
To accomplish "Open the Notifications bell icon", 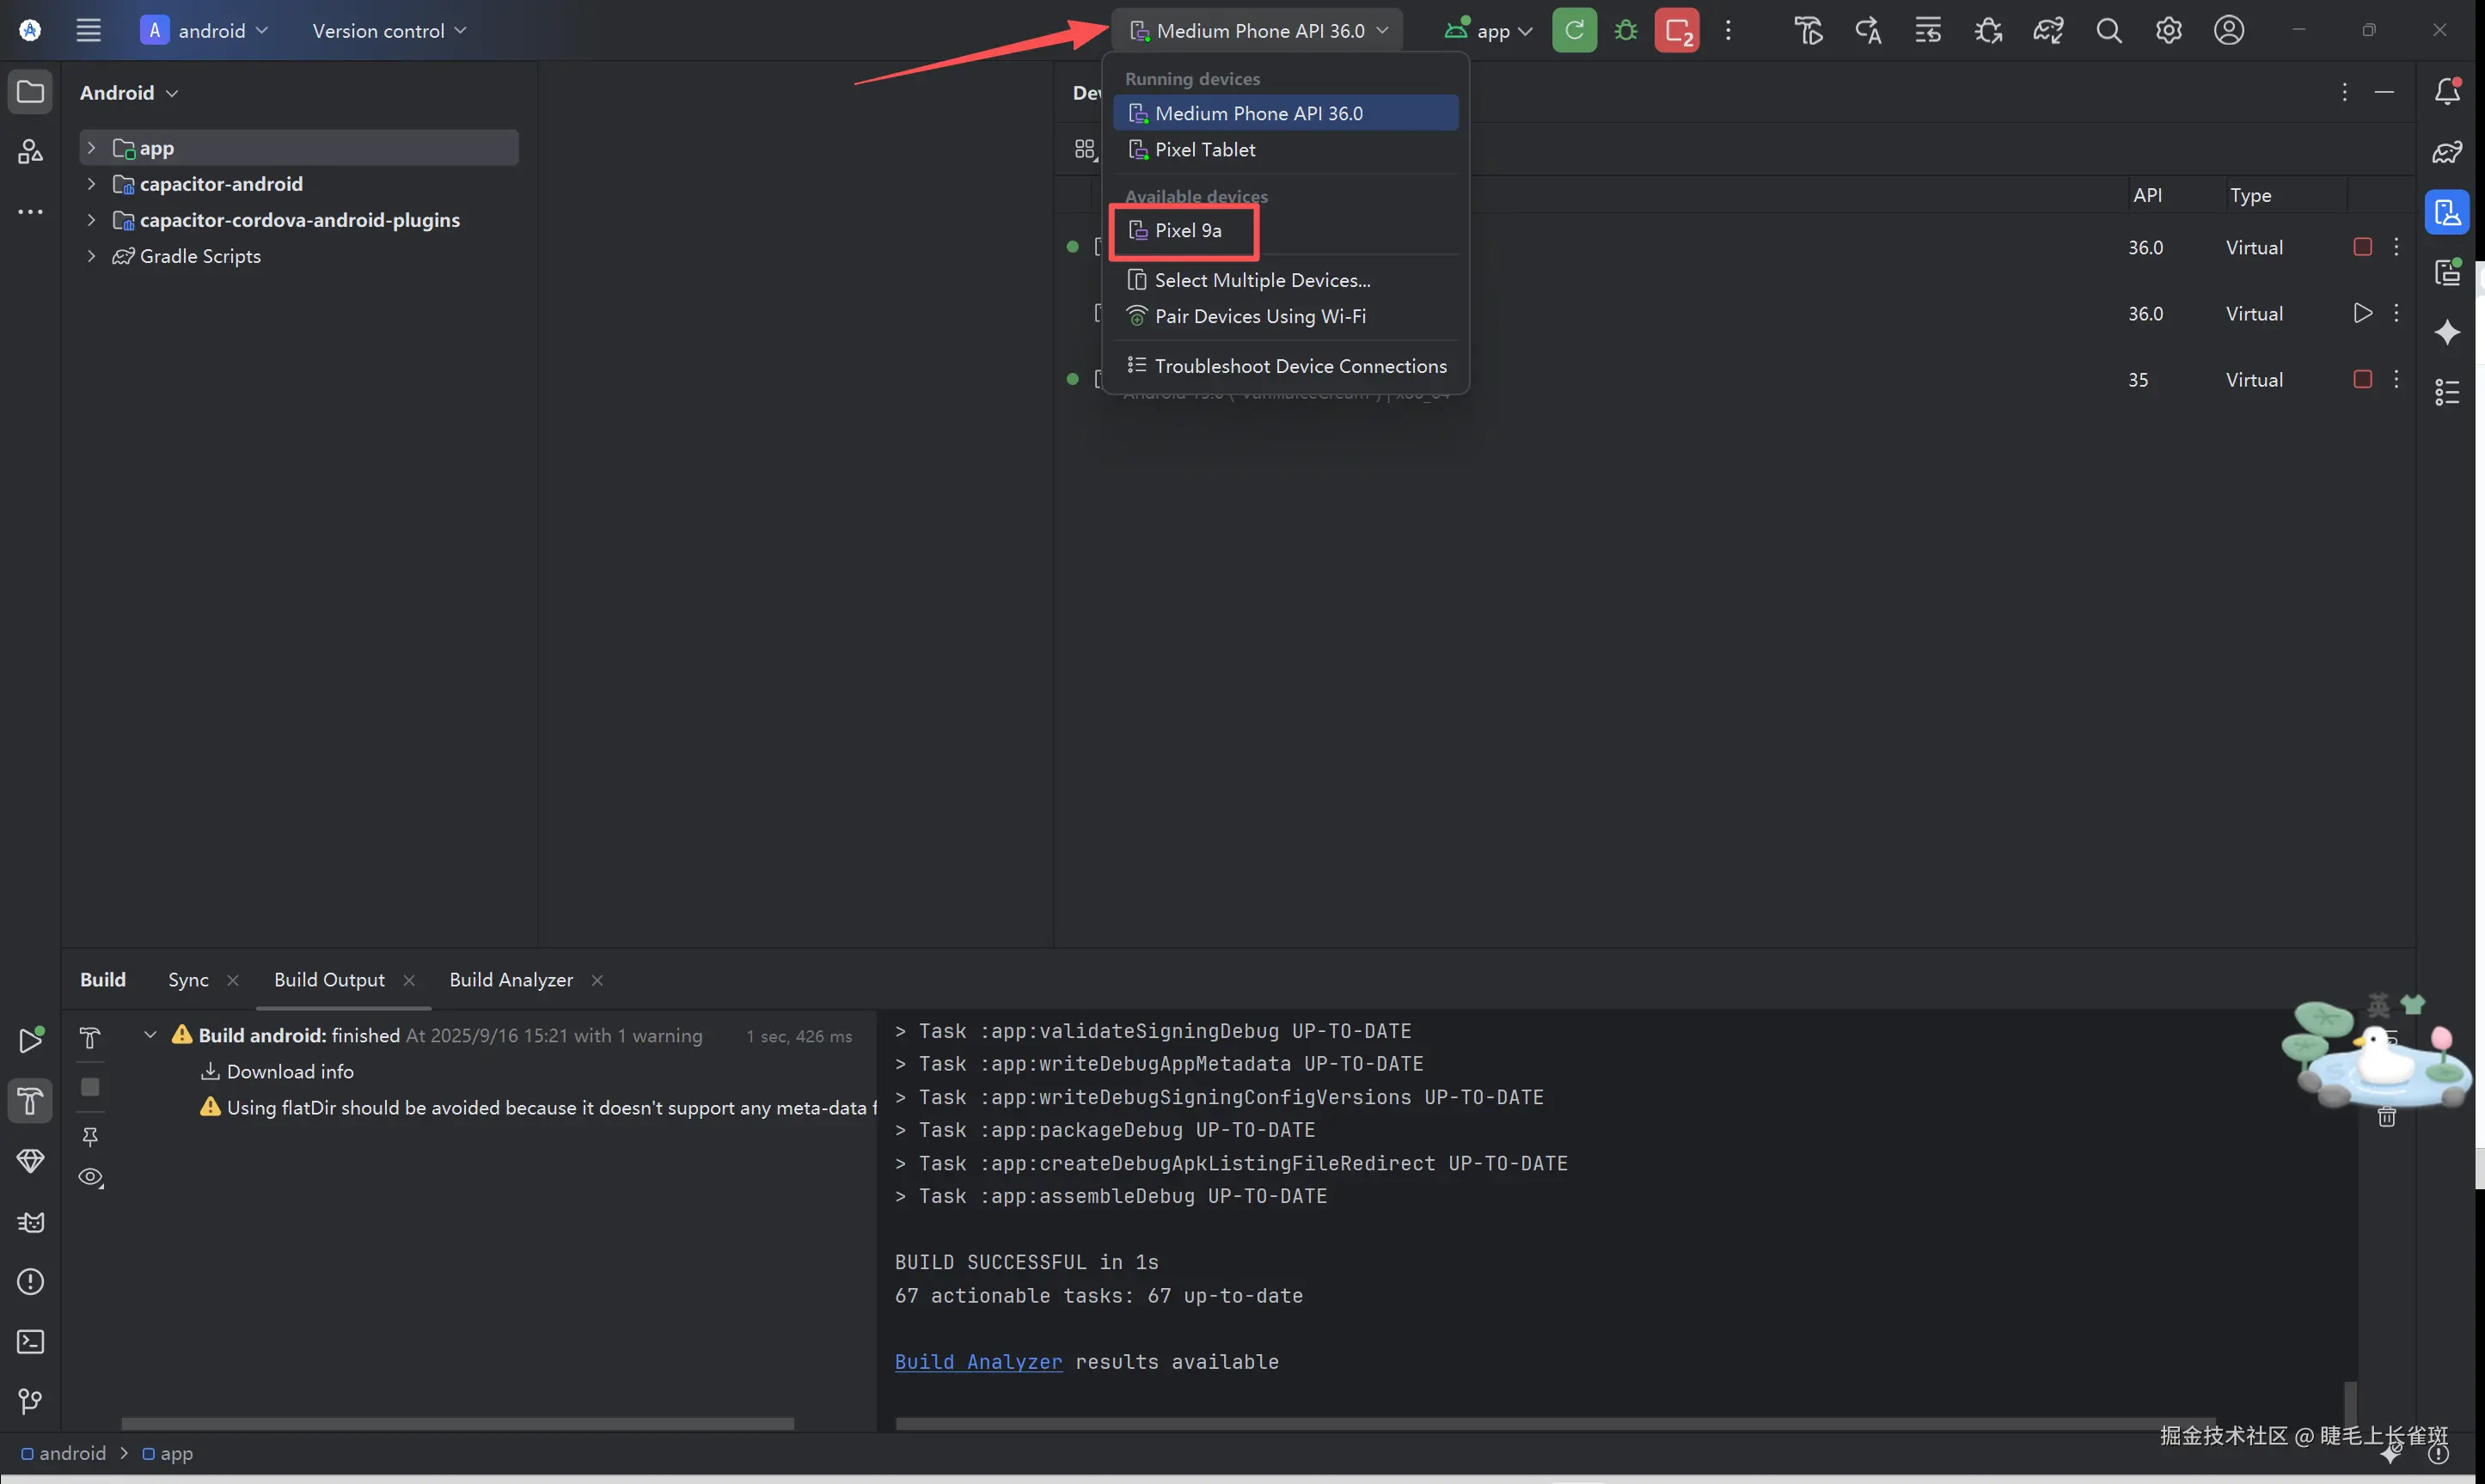I will click(x=2447, y=92).
